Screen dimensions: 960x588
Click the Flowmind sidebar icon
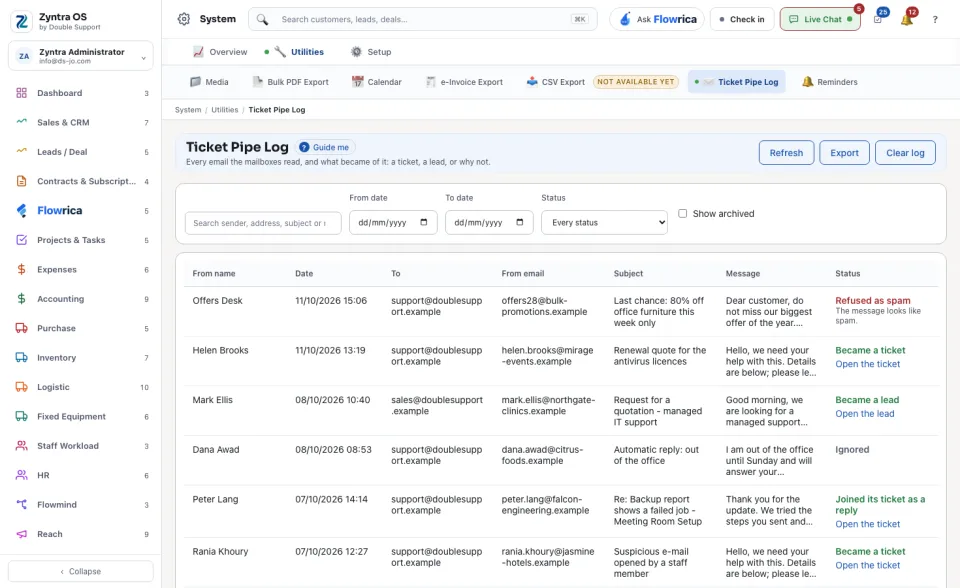(21, 505)
